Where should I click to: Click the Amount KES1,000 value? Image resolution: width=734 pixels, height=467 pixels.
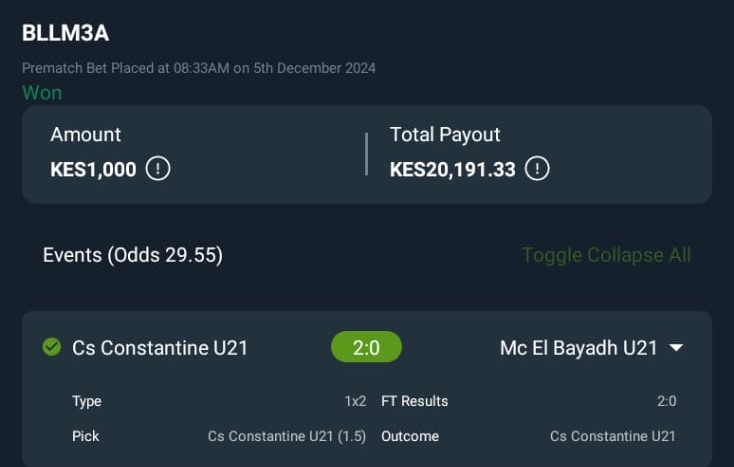pyautogui.click(x=93, y=169)
